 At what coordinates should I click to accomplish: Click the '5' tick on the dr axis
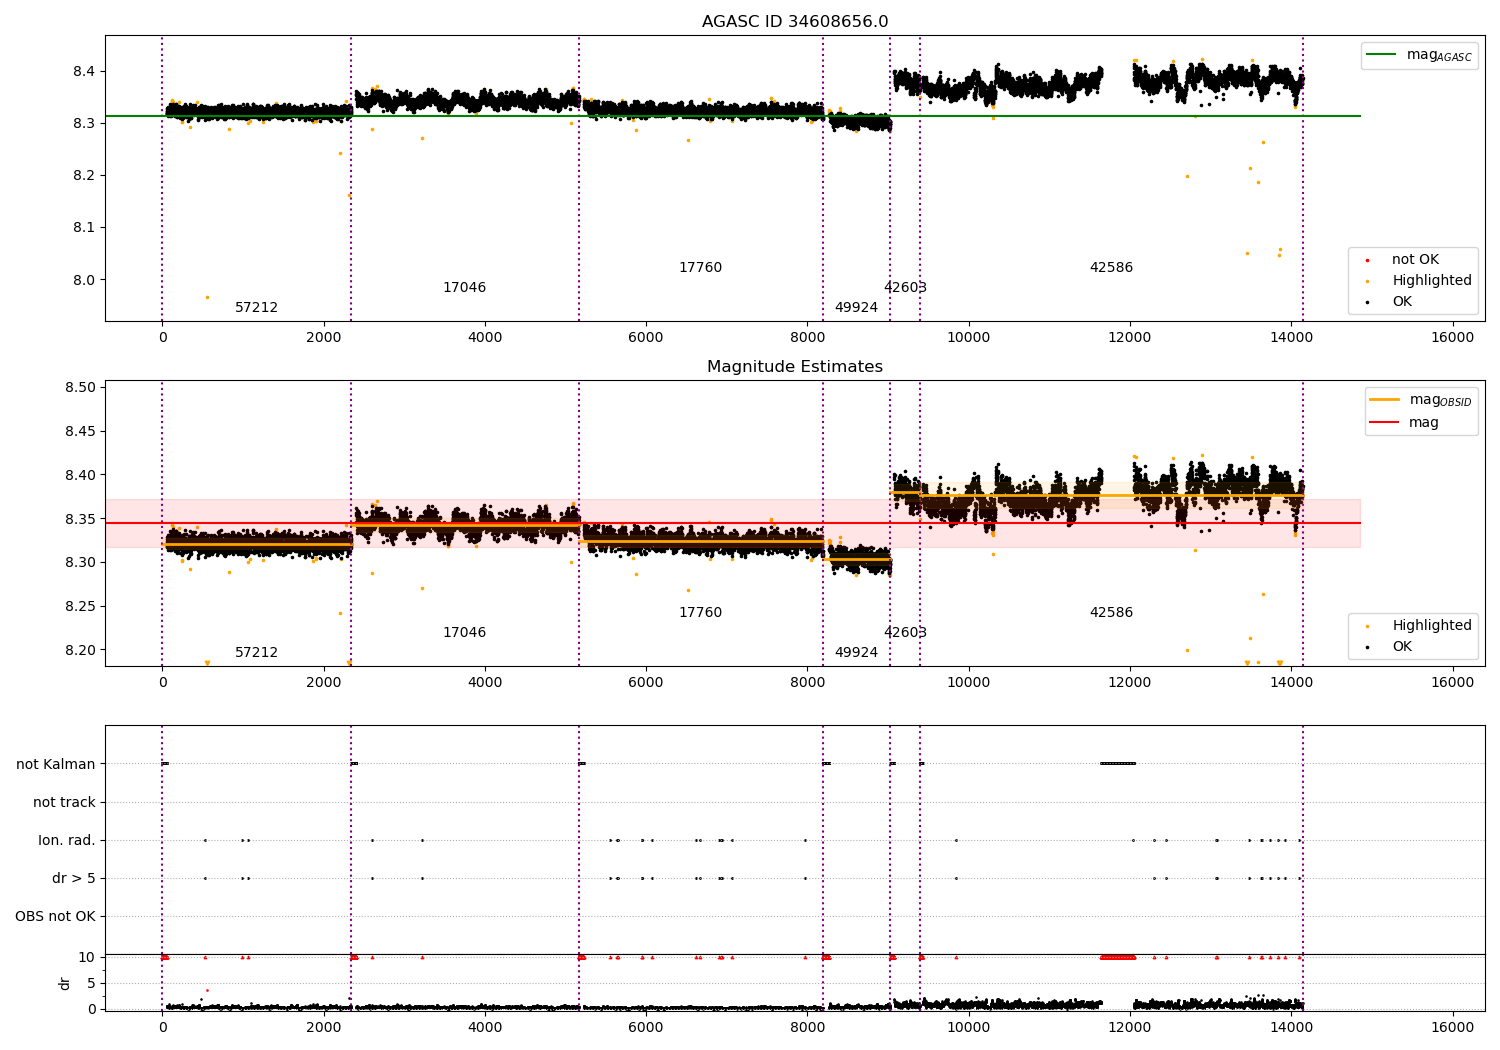click(x=91, y=984)
